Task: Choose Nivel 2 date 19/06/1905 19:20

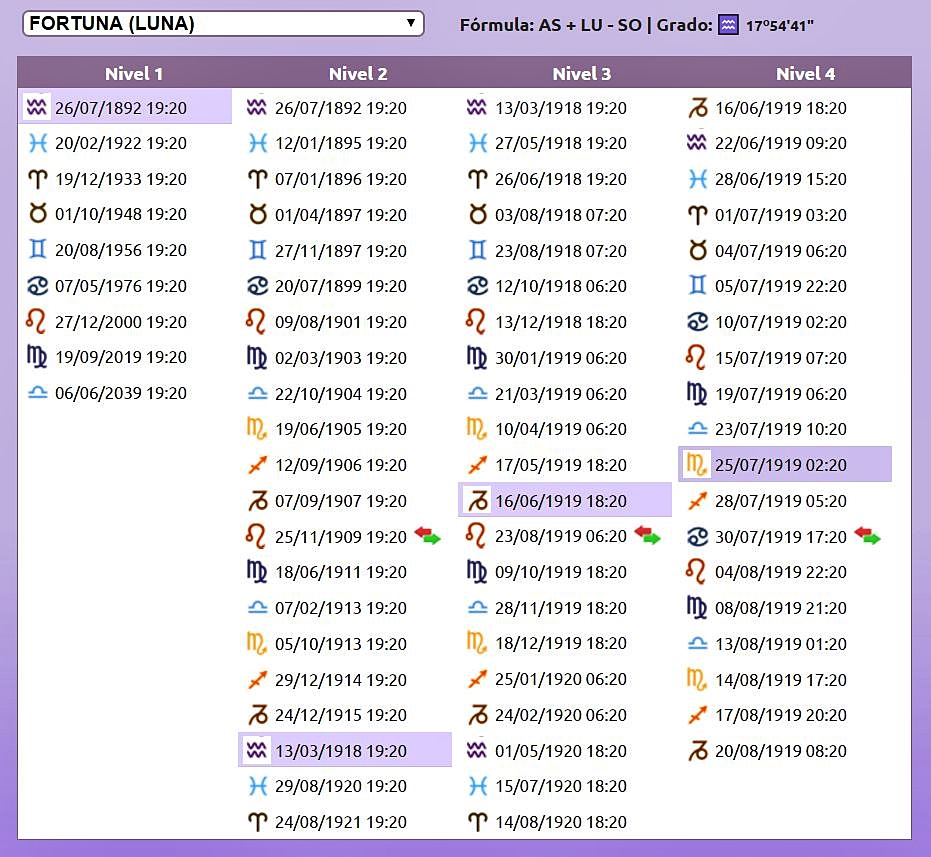Action: point(341,430)
